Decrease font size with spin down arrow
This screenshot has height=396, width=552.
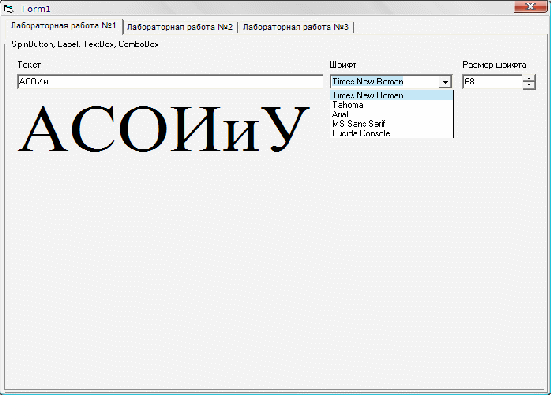pyautogui.click(x=529, y=86)
